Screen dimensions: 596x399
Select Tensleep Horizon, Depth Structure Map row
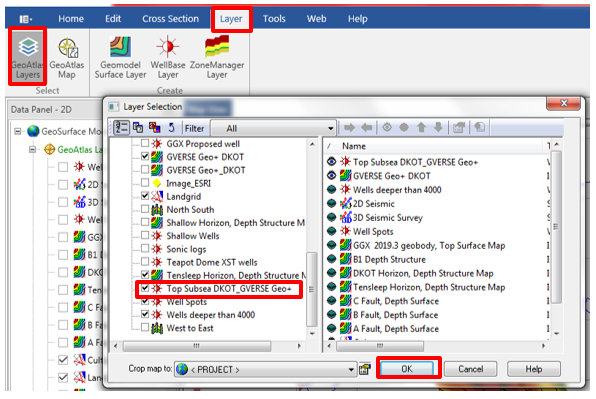point(429,287)
